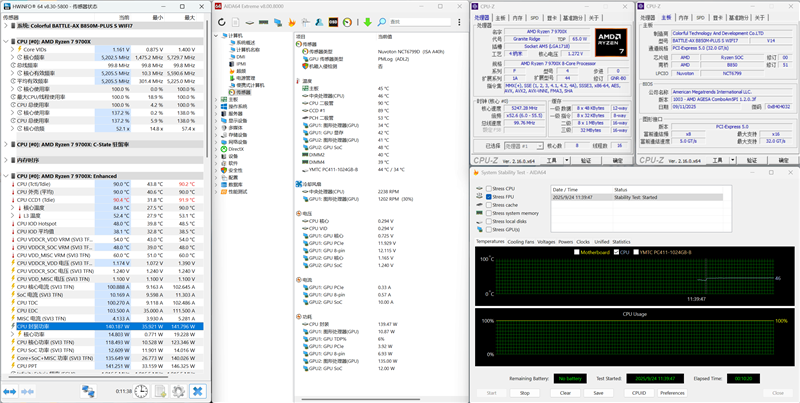The image size is (800, 403).
Task: Expand Core VIDs row in HWiNFO
Action: pos(13,49)
